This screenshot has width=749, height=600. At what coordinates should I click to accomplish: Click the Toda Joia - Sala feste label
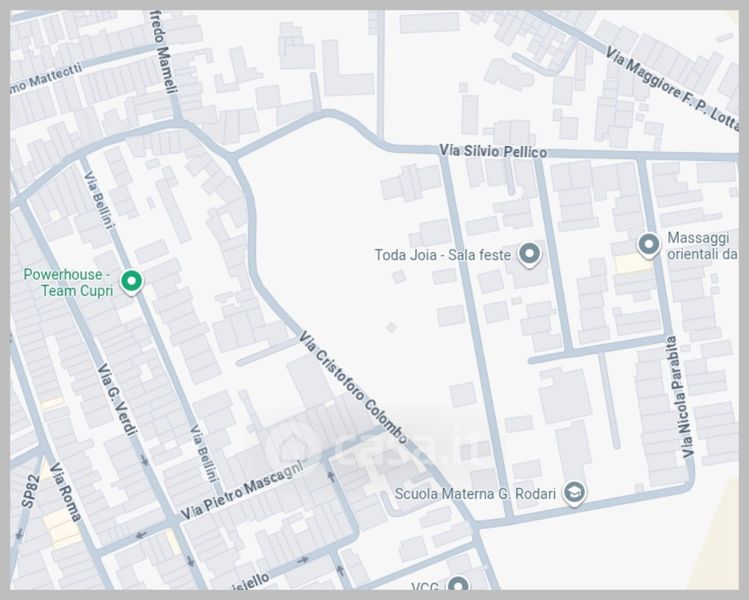(442, 255)
